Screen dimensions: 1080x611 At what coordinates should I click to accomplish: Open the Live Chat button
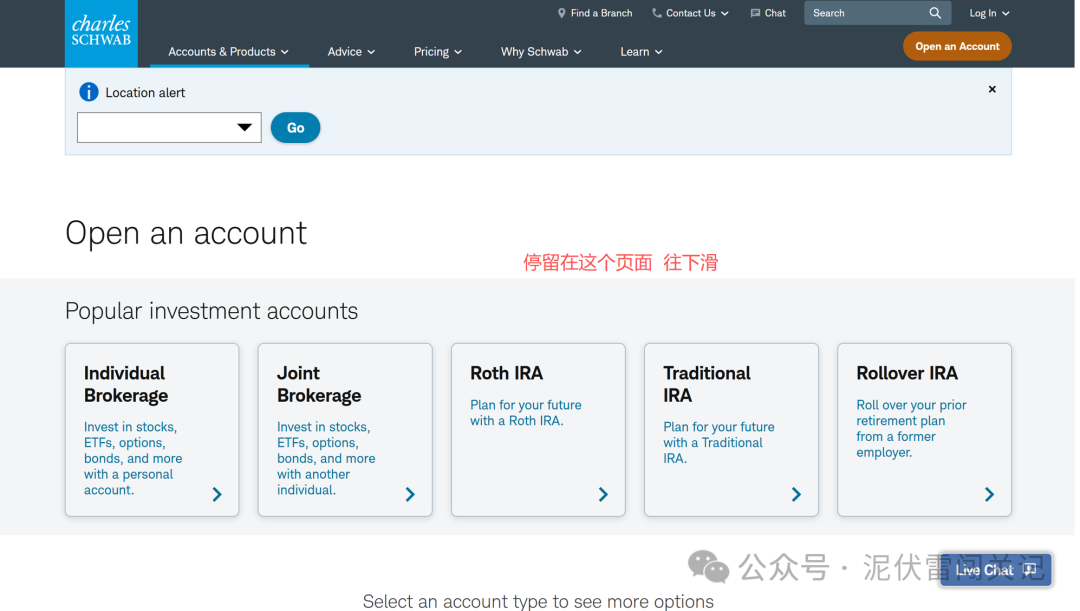point(995,570)
